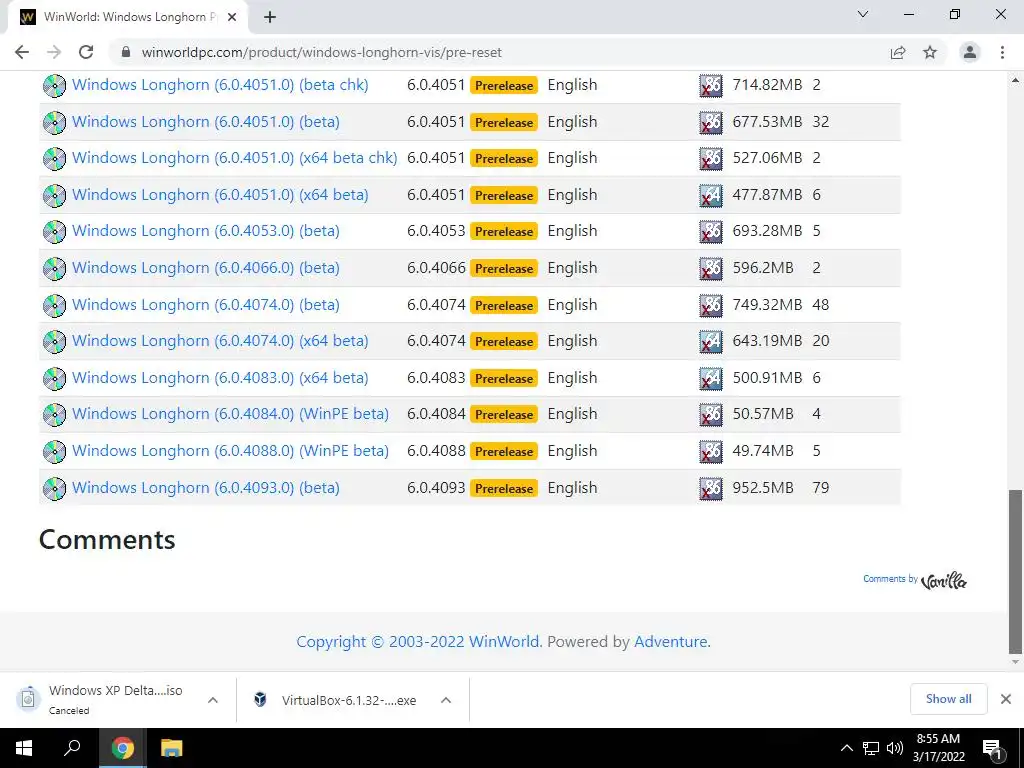Bookmark this page with the star icon
The width and height of the screenshot is (1024, 768).
[x=930, y=52]
